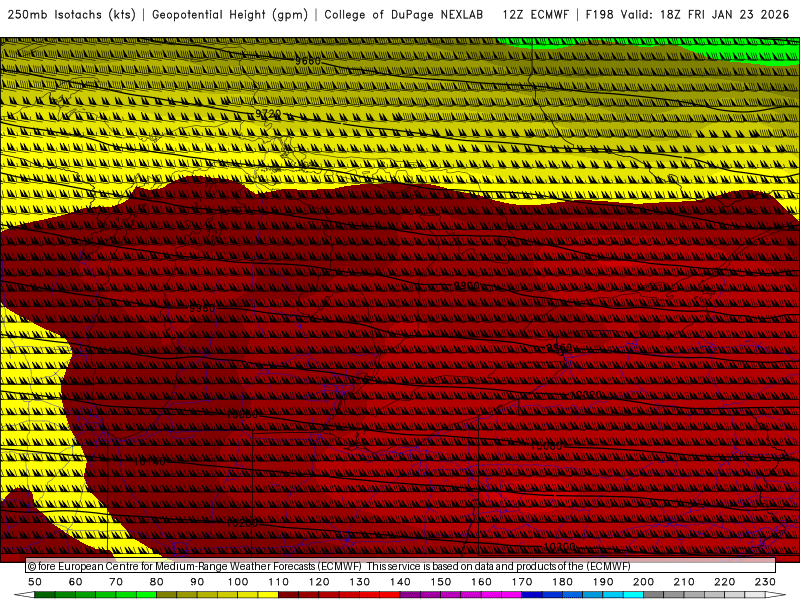Click the ECMWF copyright notice banner
The width and height of the screenshot is (800, 600).
point(401,566)
